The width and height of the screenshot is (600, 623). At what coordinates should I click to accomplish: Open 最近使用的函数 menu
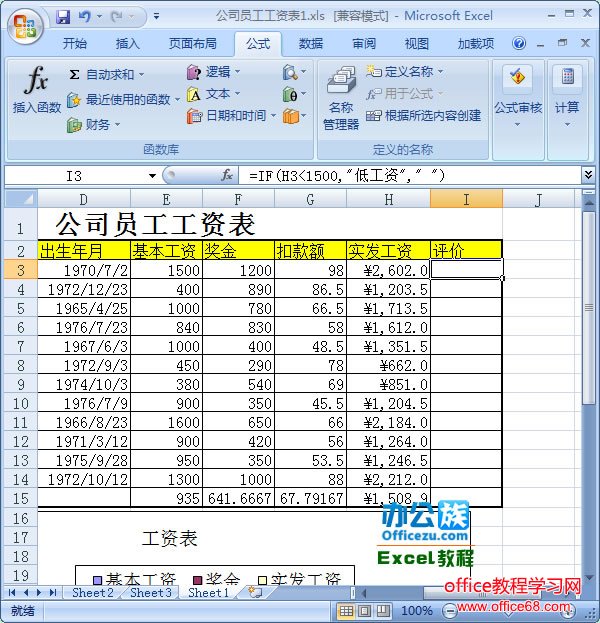click(123, 99)
